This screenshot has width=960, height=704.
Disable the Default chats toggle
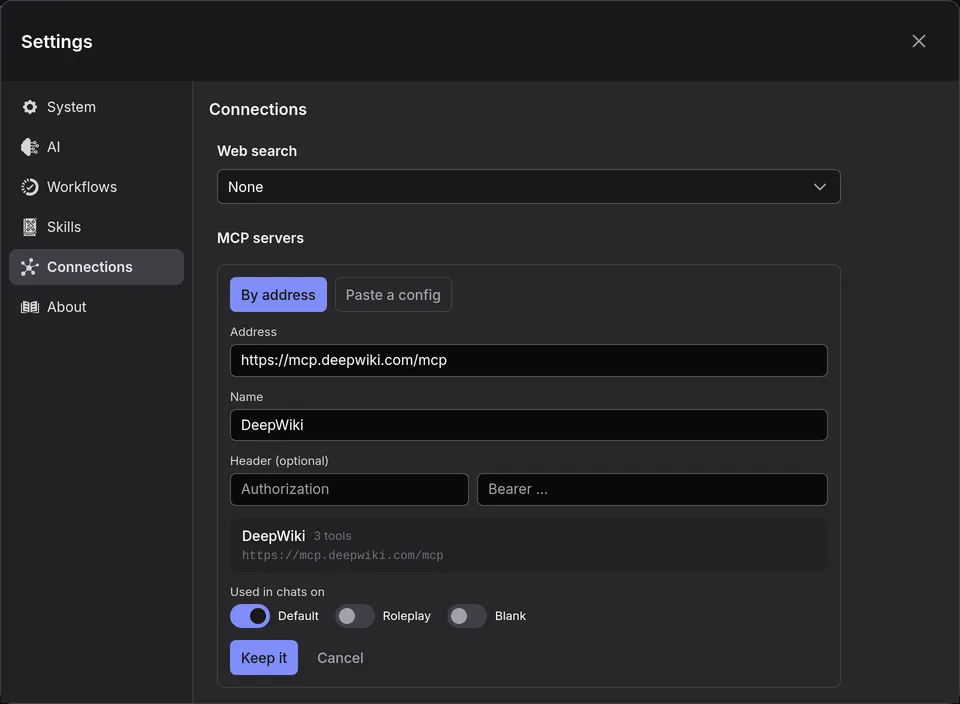[250, 616]
